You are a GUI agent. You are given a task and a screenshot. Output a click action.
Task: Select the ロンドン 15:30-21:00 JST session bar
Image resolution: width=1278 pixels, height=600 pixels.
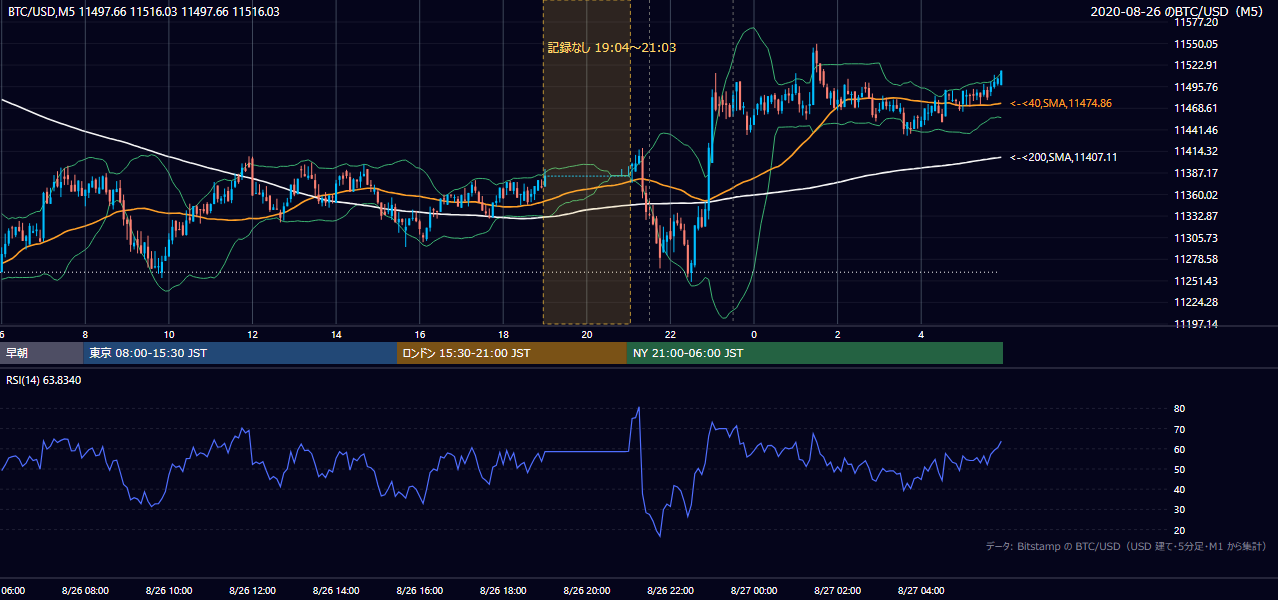coord(511,353)
